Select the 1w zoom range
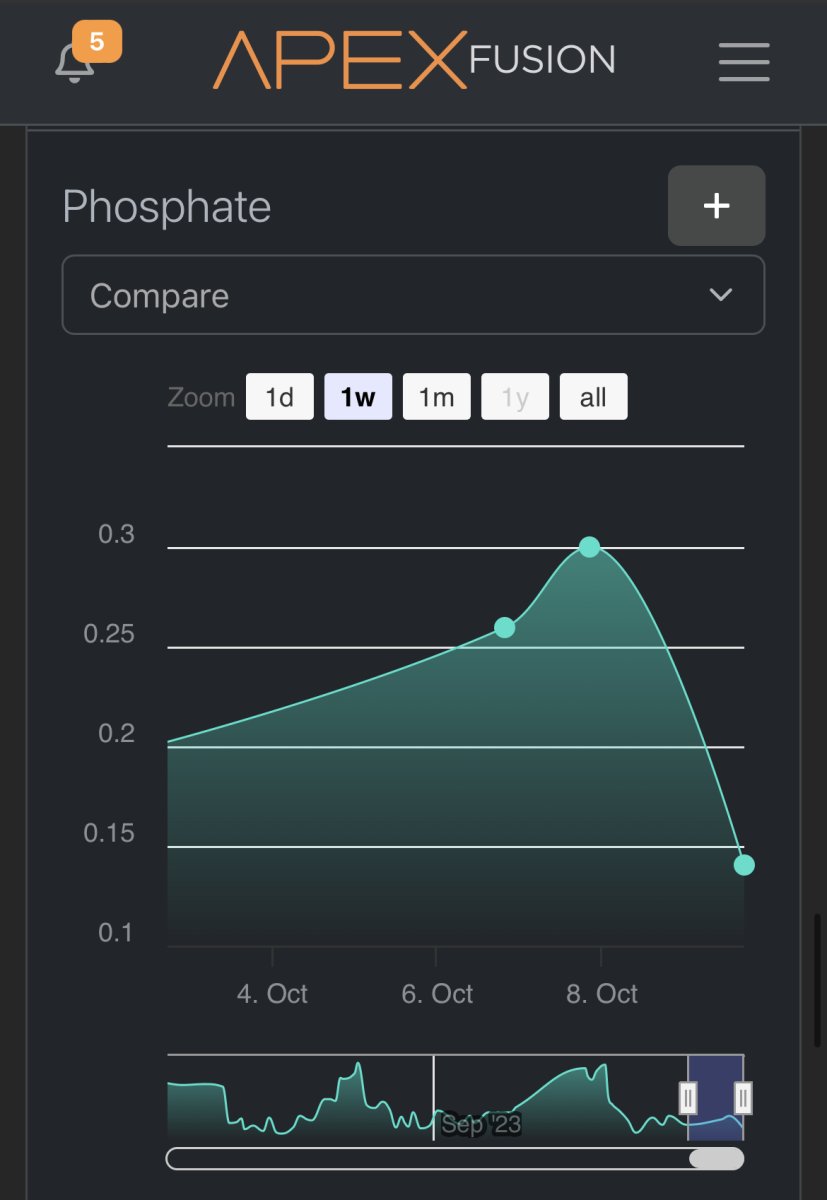Viewport: 827px width, 1200px height. (x=357, y=397)
